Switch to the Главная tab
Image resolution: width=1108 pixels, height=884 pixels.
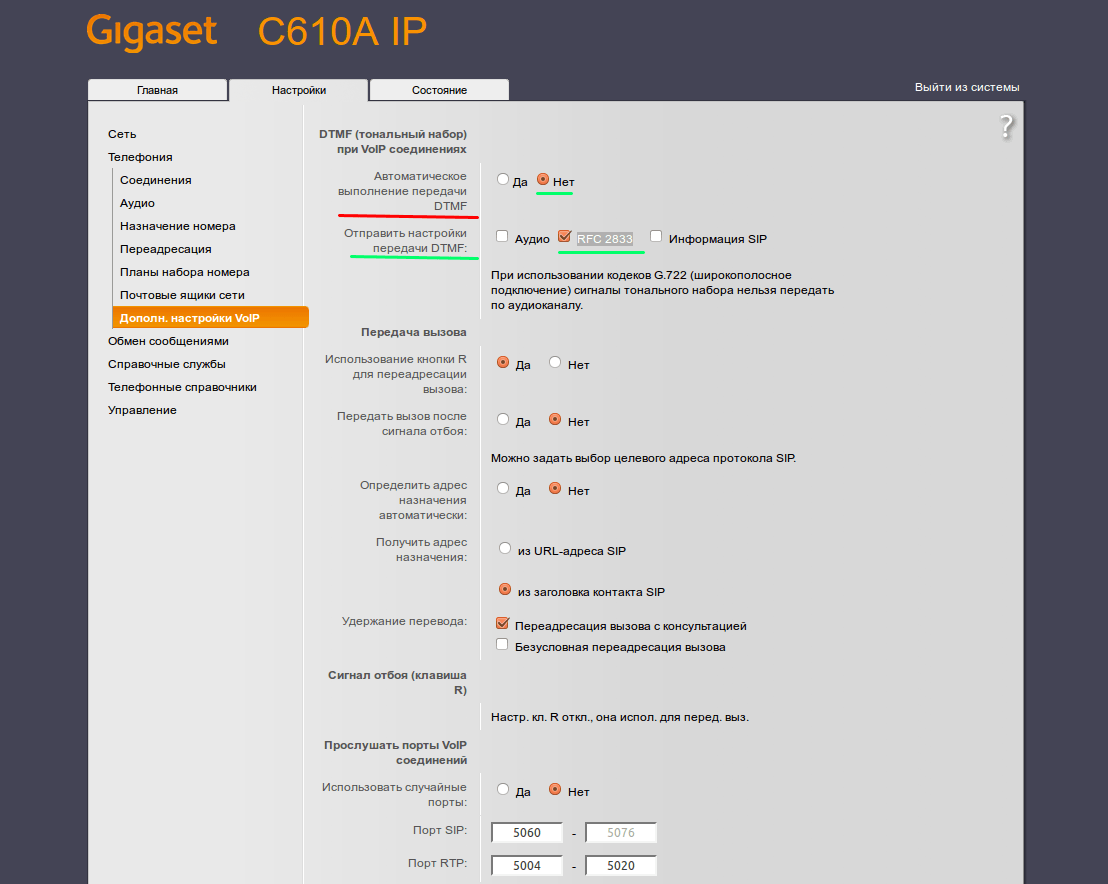click(x=158, y=90)
